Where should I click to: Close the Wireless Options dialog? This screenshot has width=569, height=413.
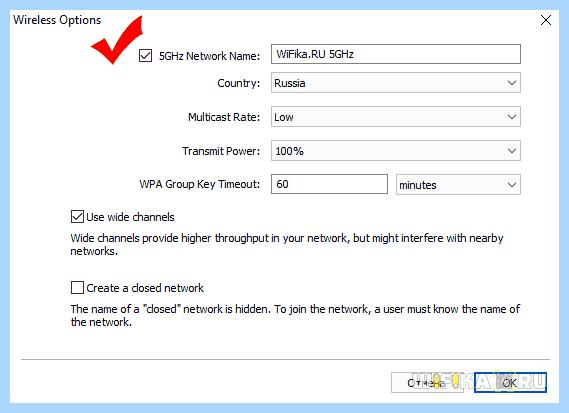pos(546,20)
